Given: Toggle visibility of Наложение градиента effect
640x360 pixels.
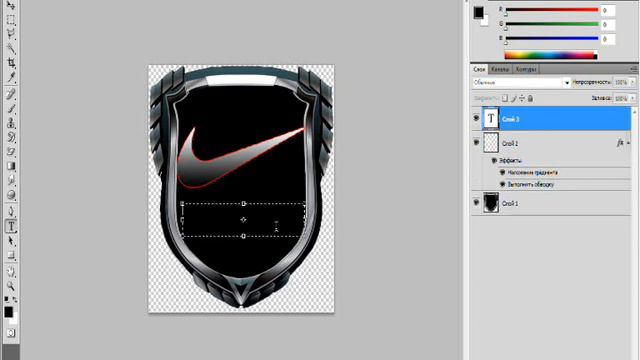Looking at the screenshot, I should coord(502,173).
